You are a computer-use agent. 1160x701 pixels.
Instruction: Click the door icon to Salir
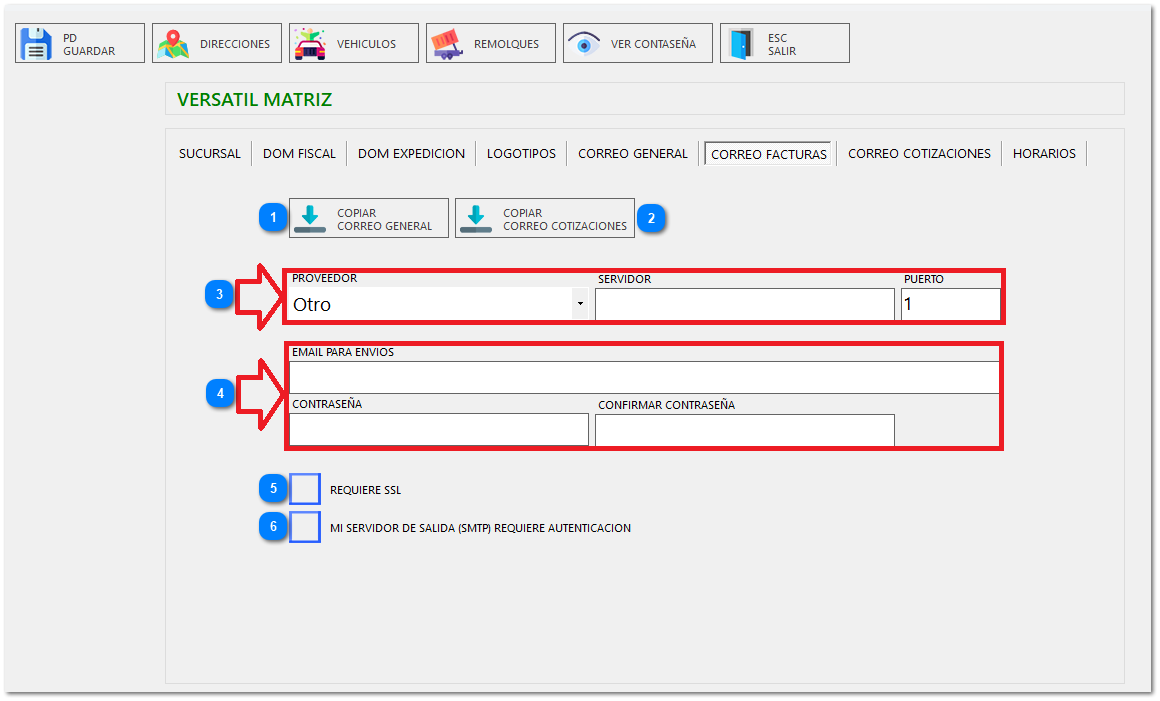click(x=741, y=44)
